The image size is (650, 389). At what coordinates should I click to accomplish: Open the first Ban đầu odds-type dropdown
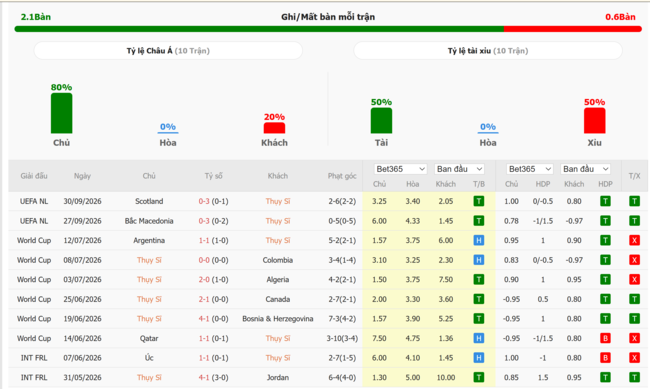point(459,169)
